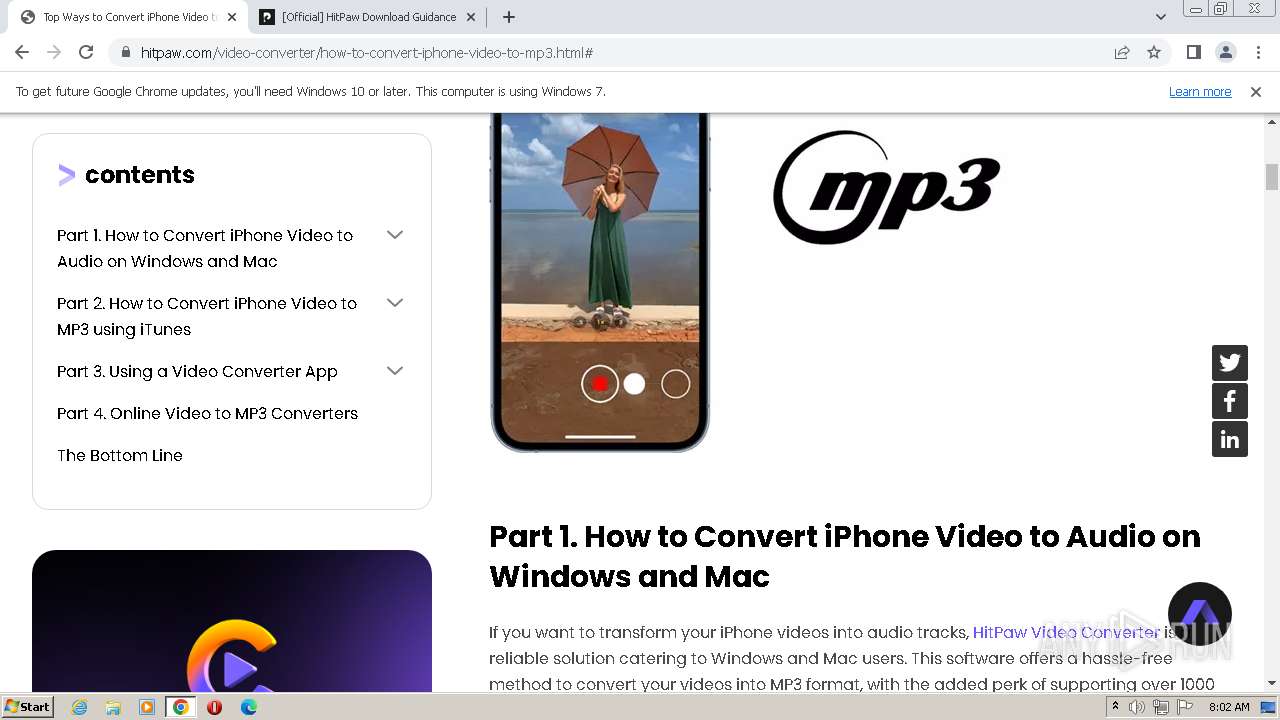Image resolution: width=1280 pixels, height=720 pixels.
Task: Close the Top Ways to Convert tab
Action: tap(232, 17)
